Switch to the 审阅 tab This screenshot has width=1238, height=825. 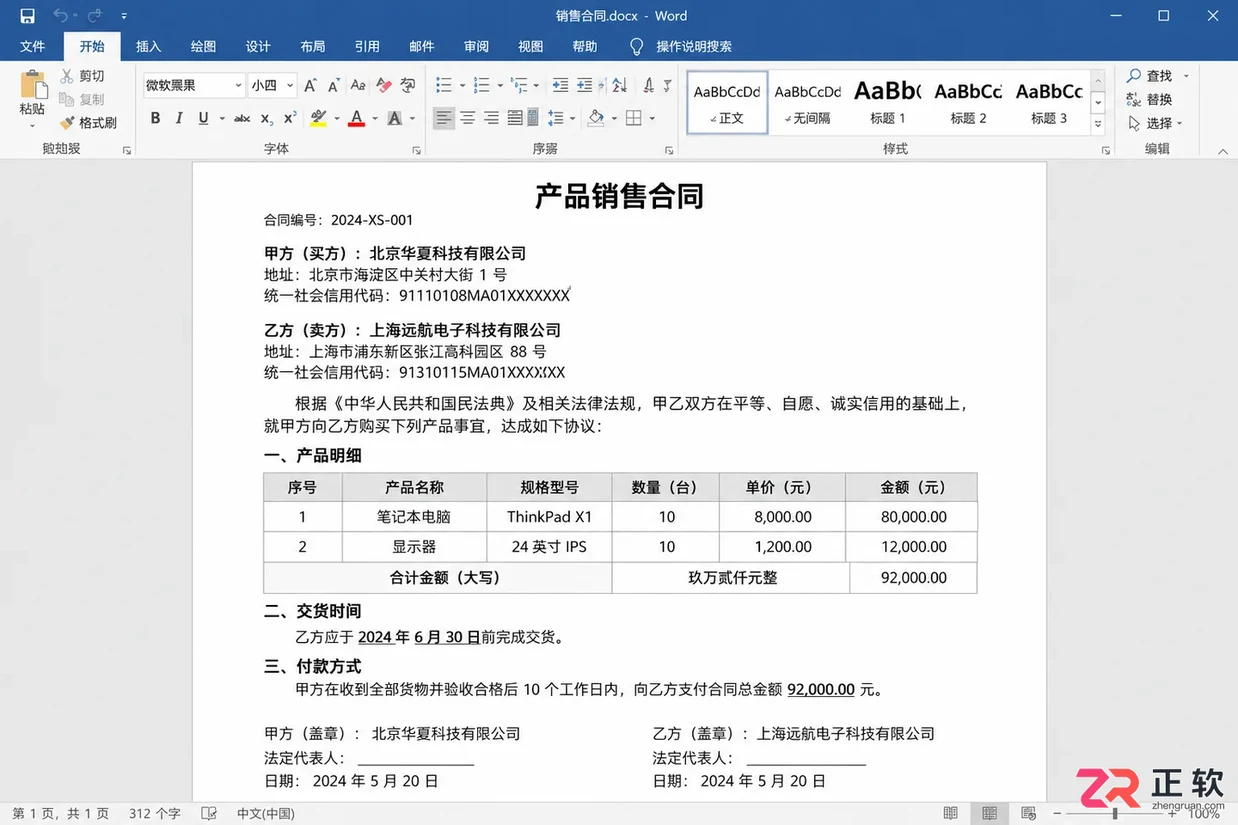[476, 46]
